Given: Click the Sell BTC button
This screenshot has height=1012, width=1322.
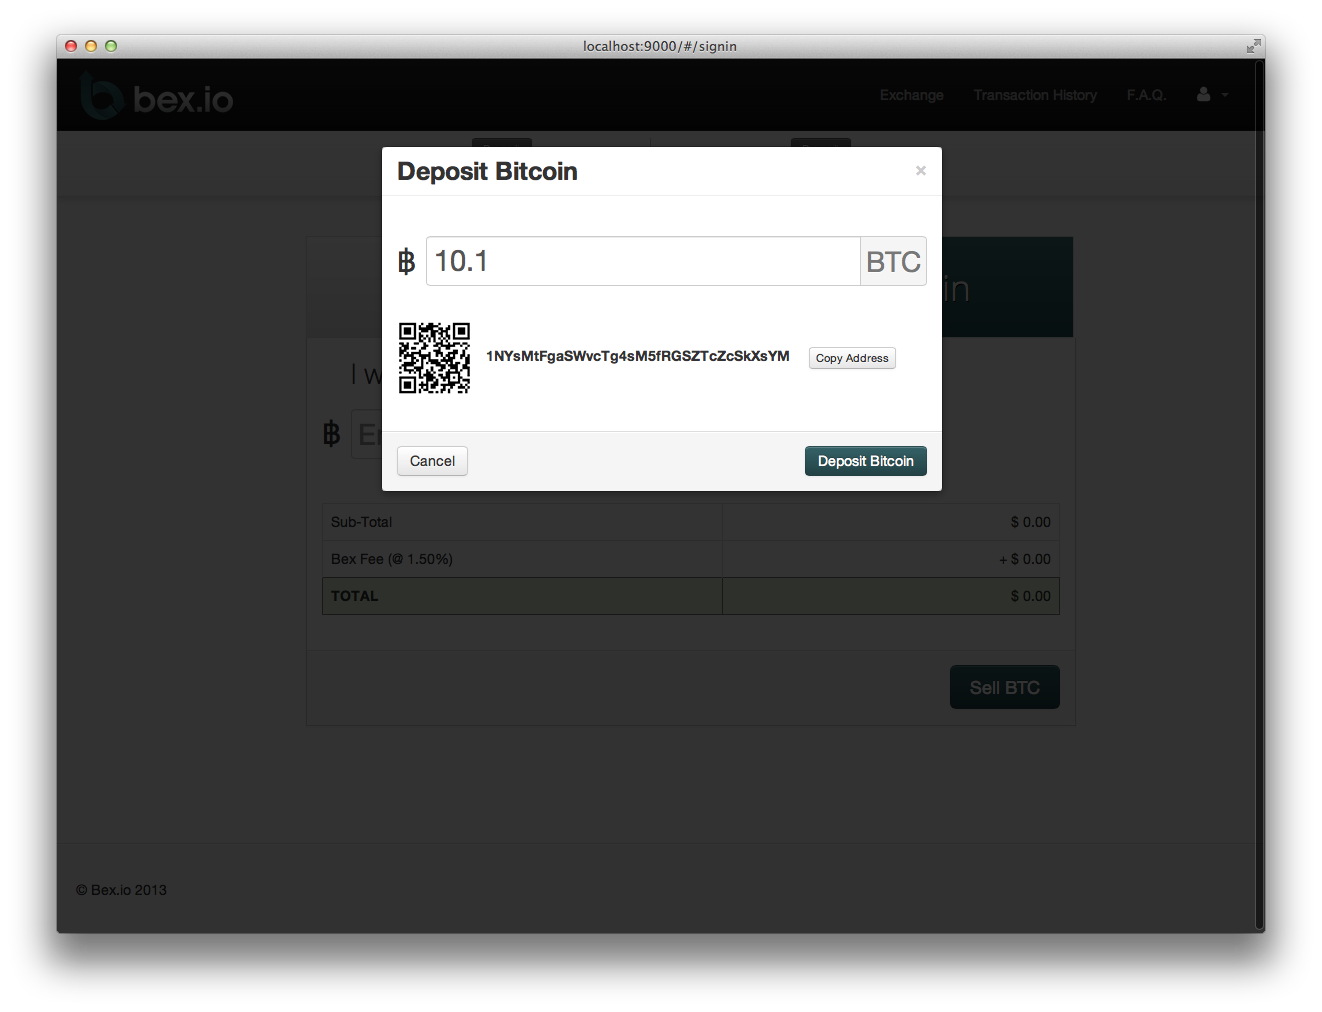Looking at the screenshot, I should click(1004, 688).
